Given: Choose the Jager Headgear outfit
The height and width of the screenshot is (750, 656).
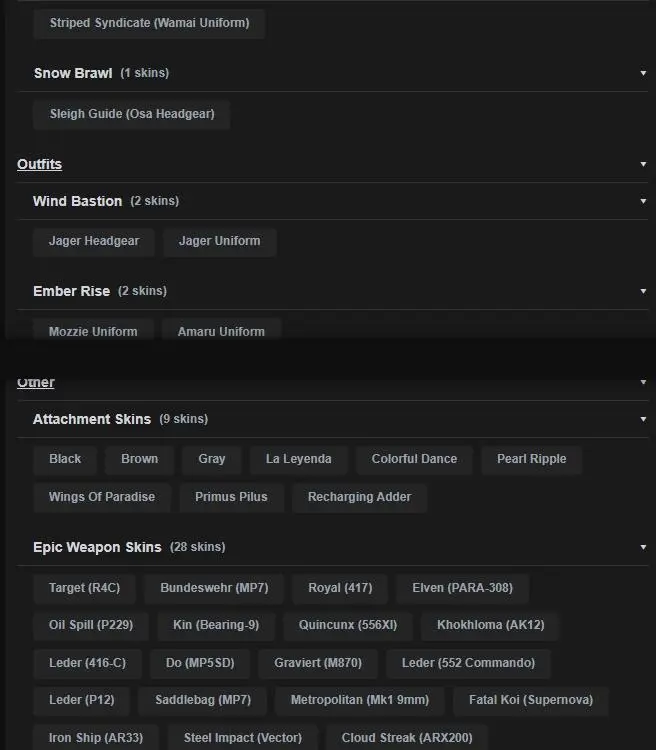Looking at the screenshot, I should [x=94, y=241].
